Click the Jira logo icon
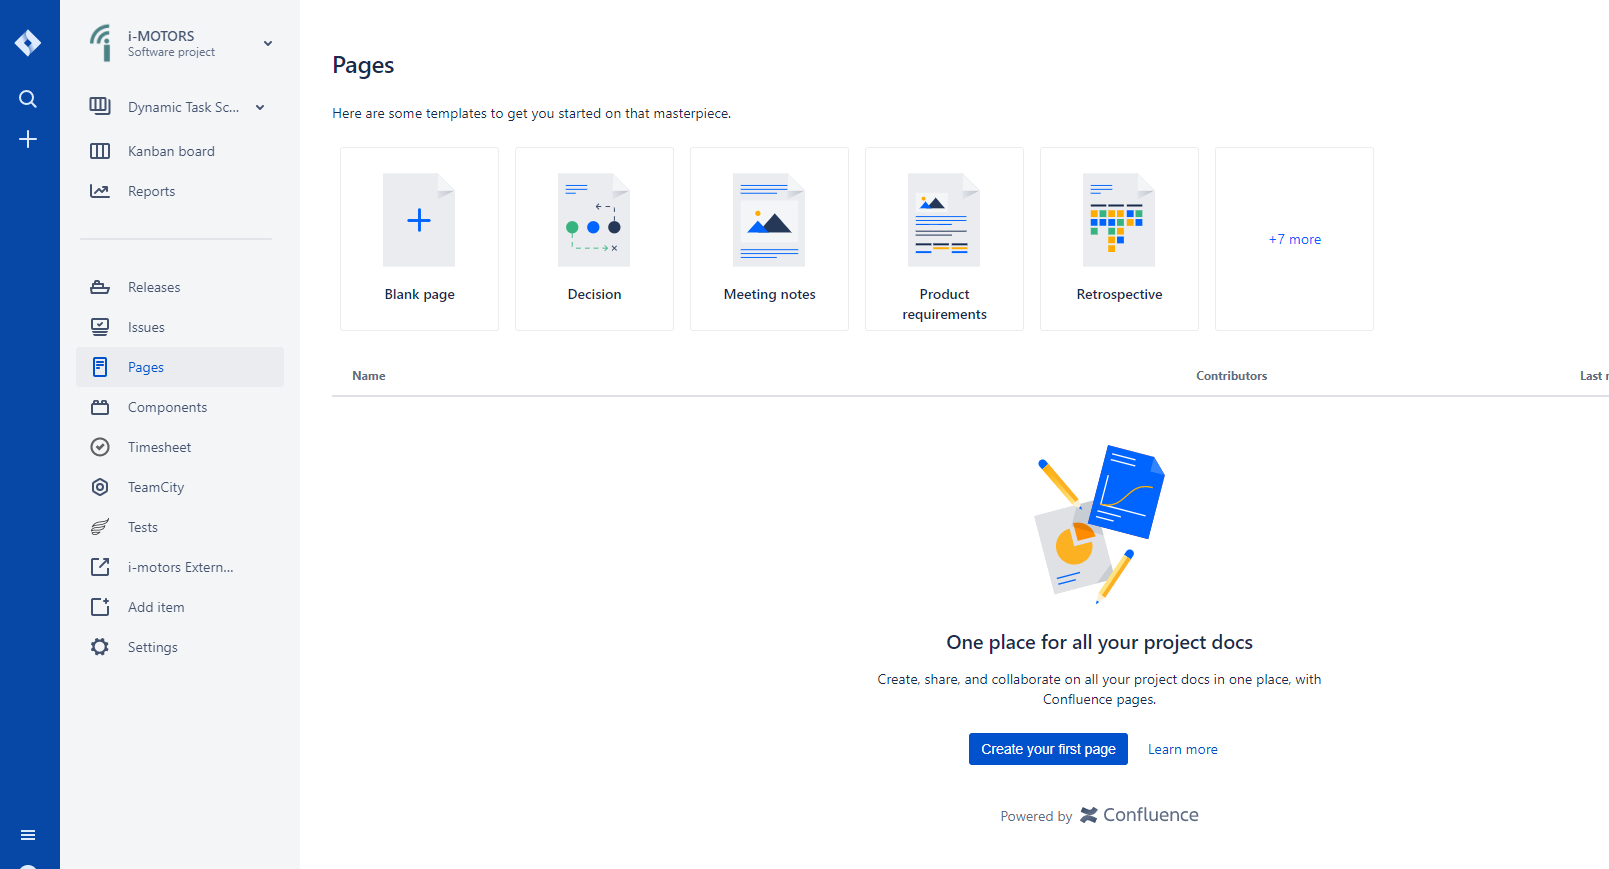Viewport: 1609px width, 869px height. point(28,43)
